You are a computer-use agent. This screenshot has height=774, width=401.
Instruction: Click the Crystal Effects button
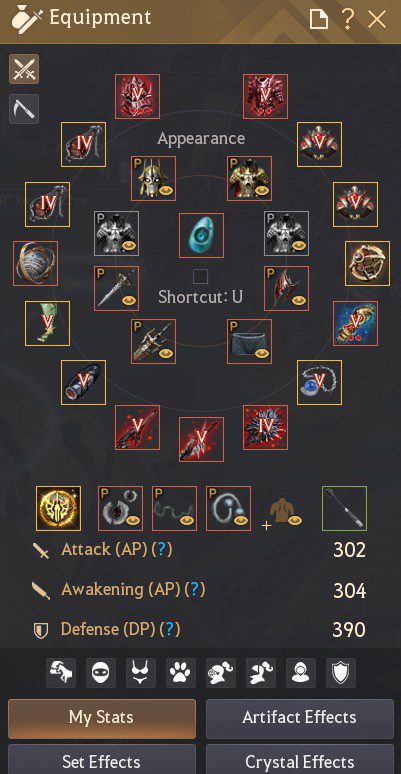(x=299, y=760)
